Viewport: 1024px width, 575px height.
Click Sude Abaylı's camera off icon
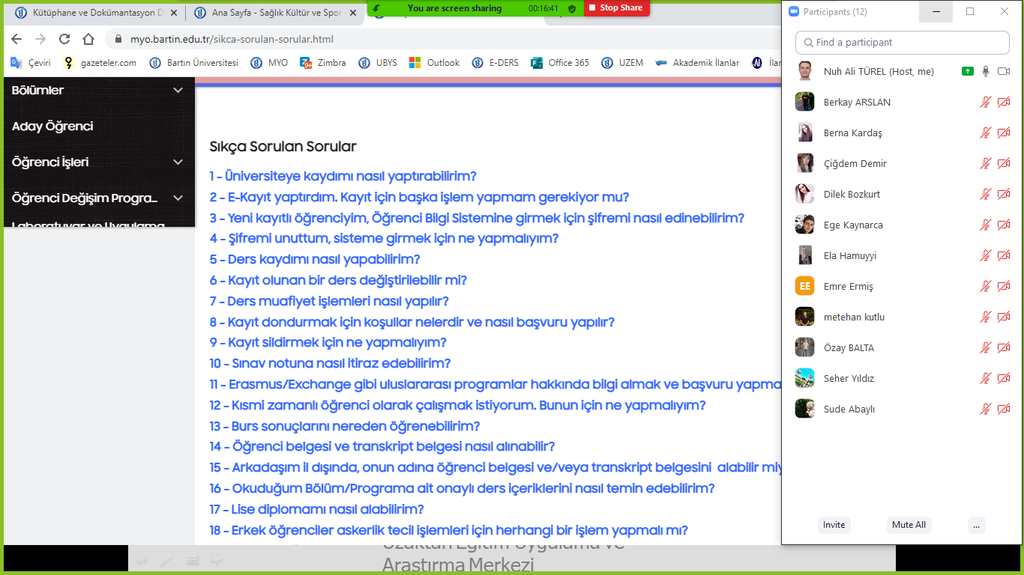coord(1004,409)
